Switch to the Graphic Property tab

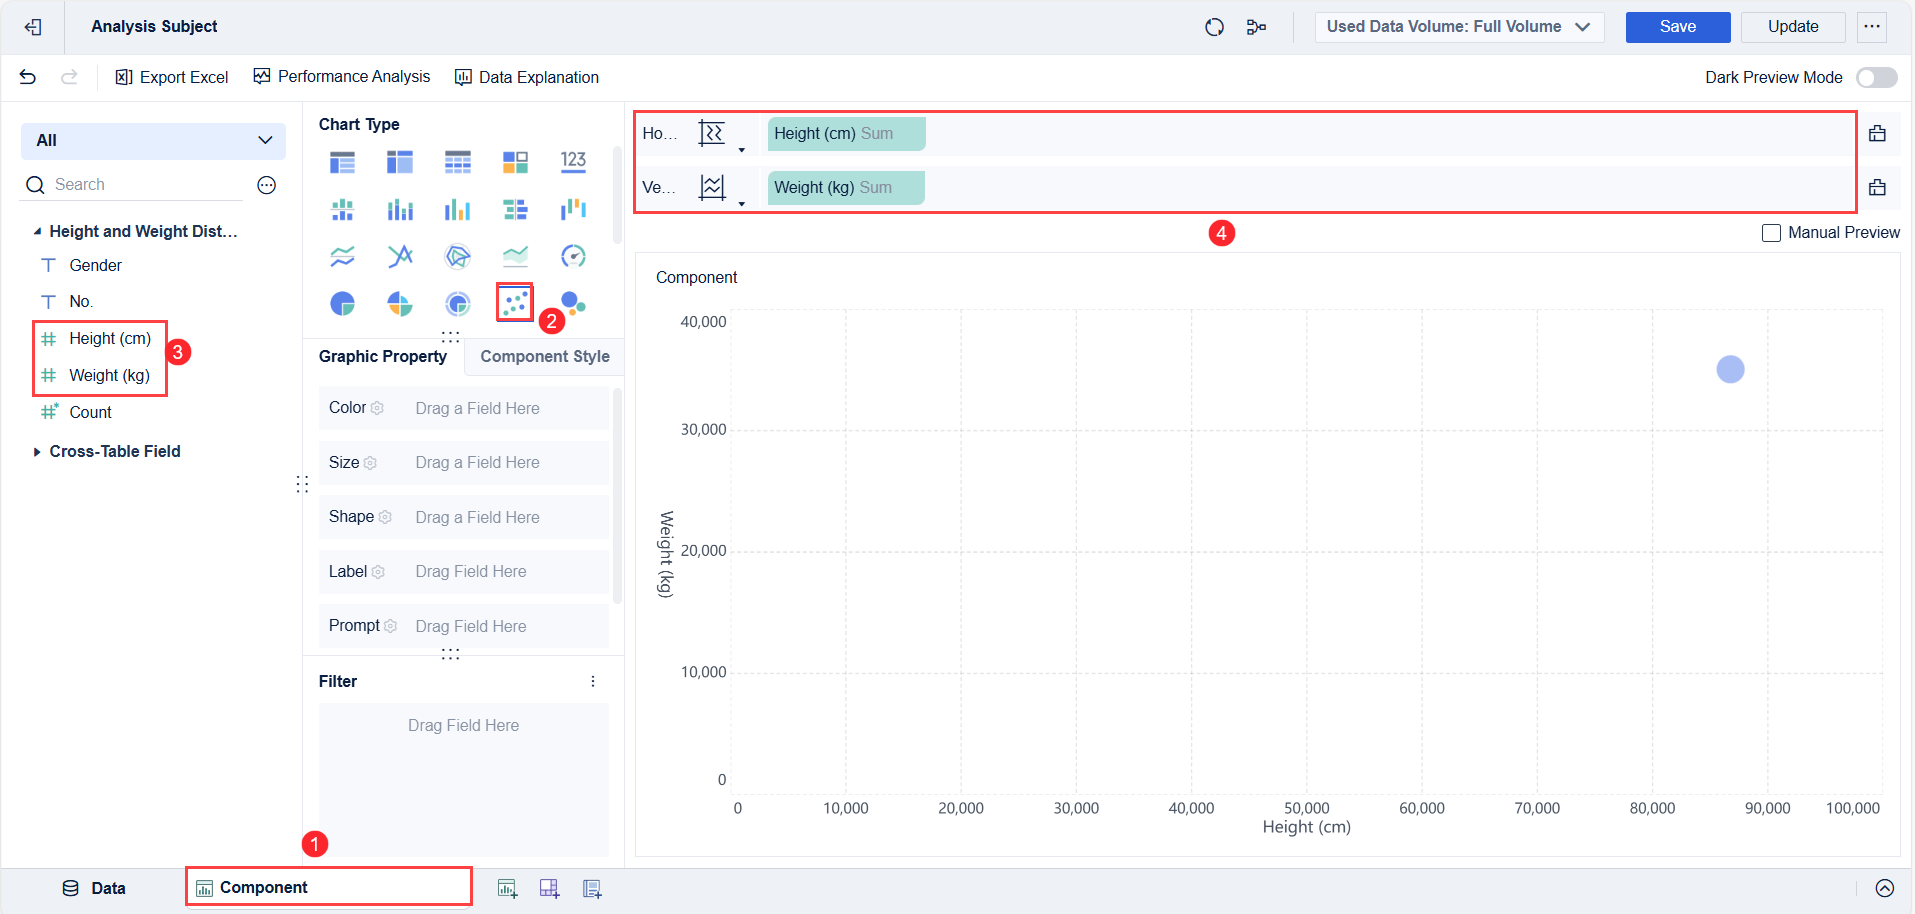coord(383,357)
